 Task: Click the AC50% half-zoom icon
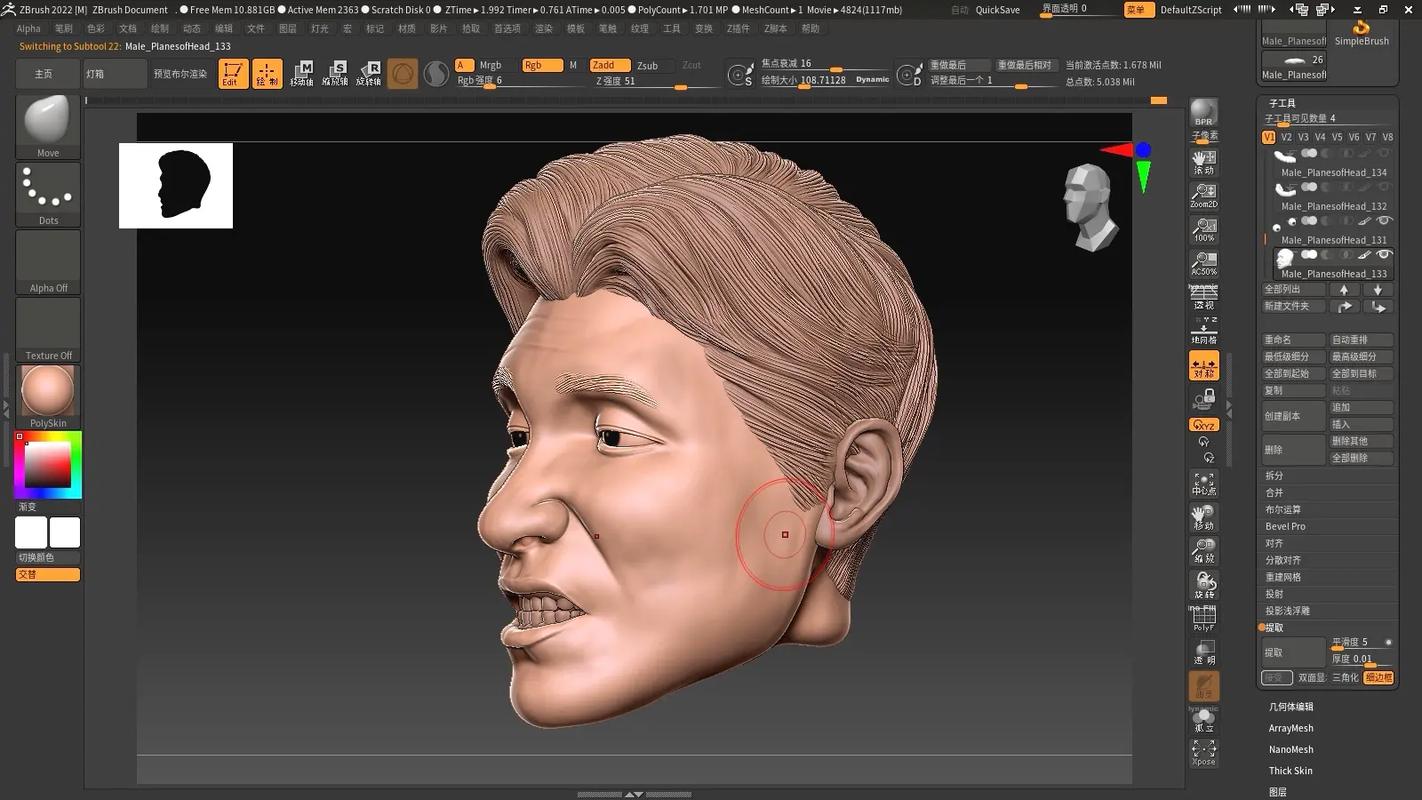click(x=1204, y=263)
